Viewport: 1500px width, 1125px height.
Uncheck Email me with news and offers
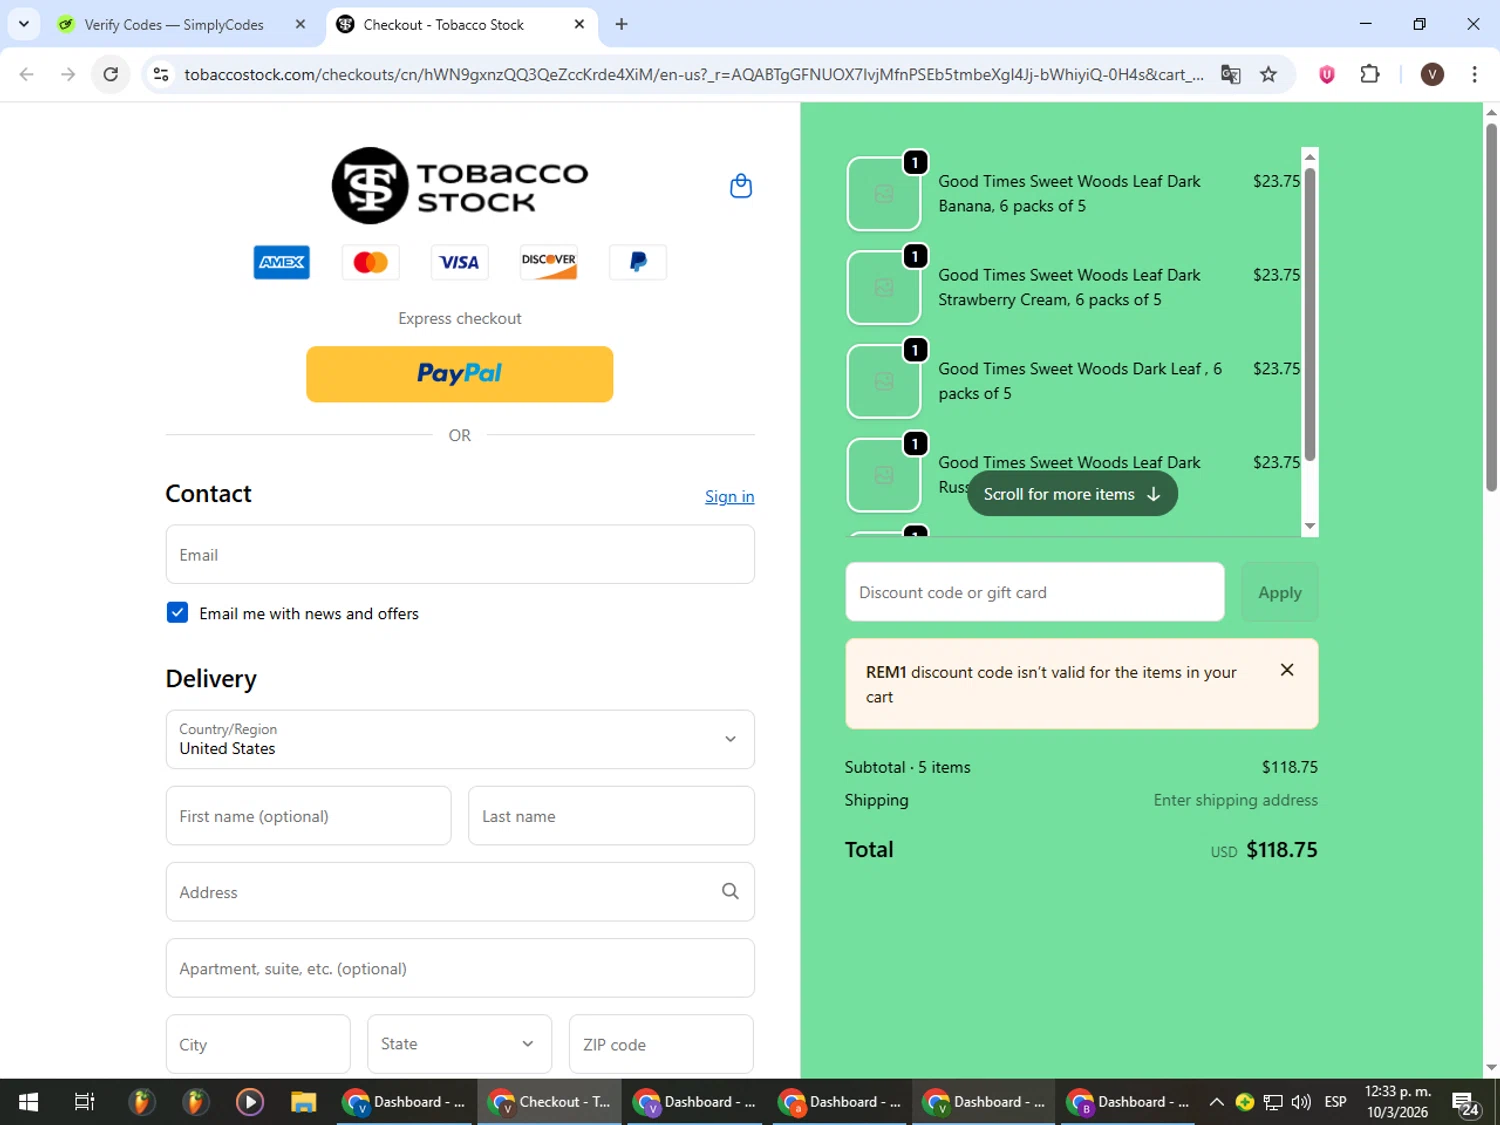(x=177, y=612)
